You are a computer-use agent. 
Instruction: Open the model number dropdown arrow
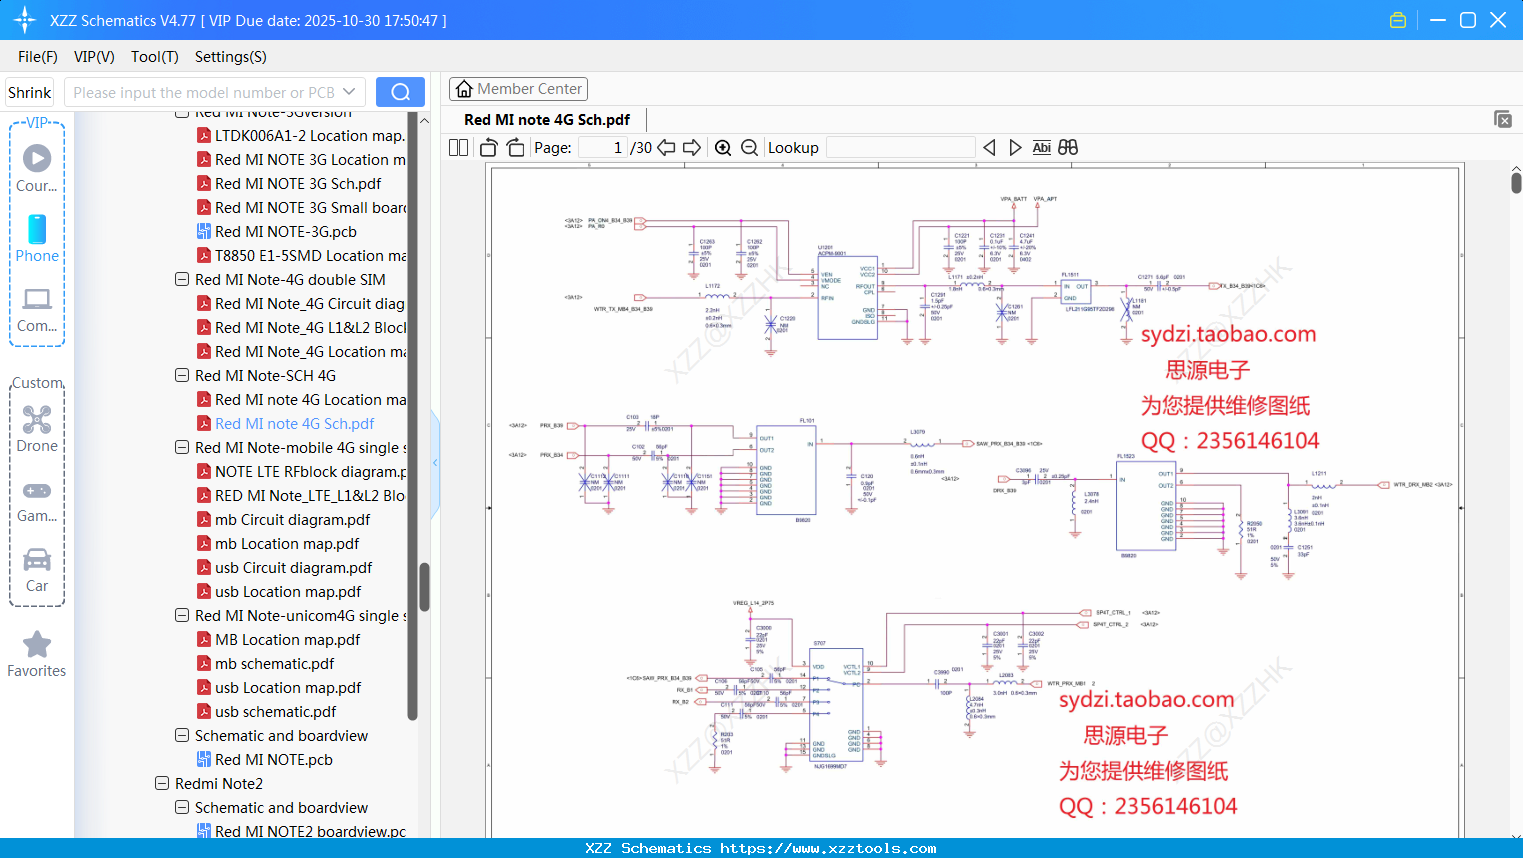click(x=349, y=92)
